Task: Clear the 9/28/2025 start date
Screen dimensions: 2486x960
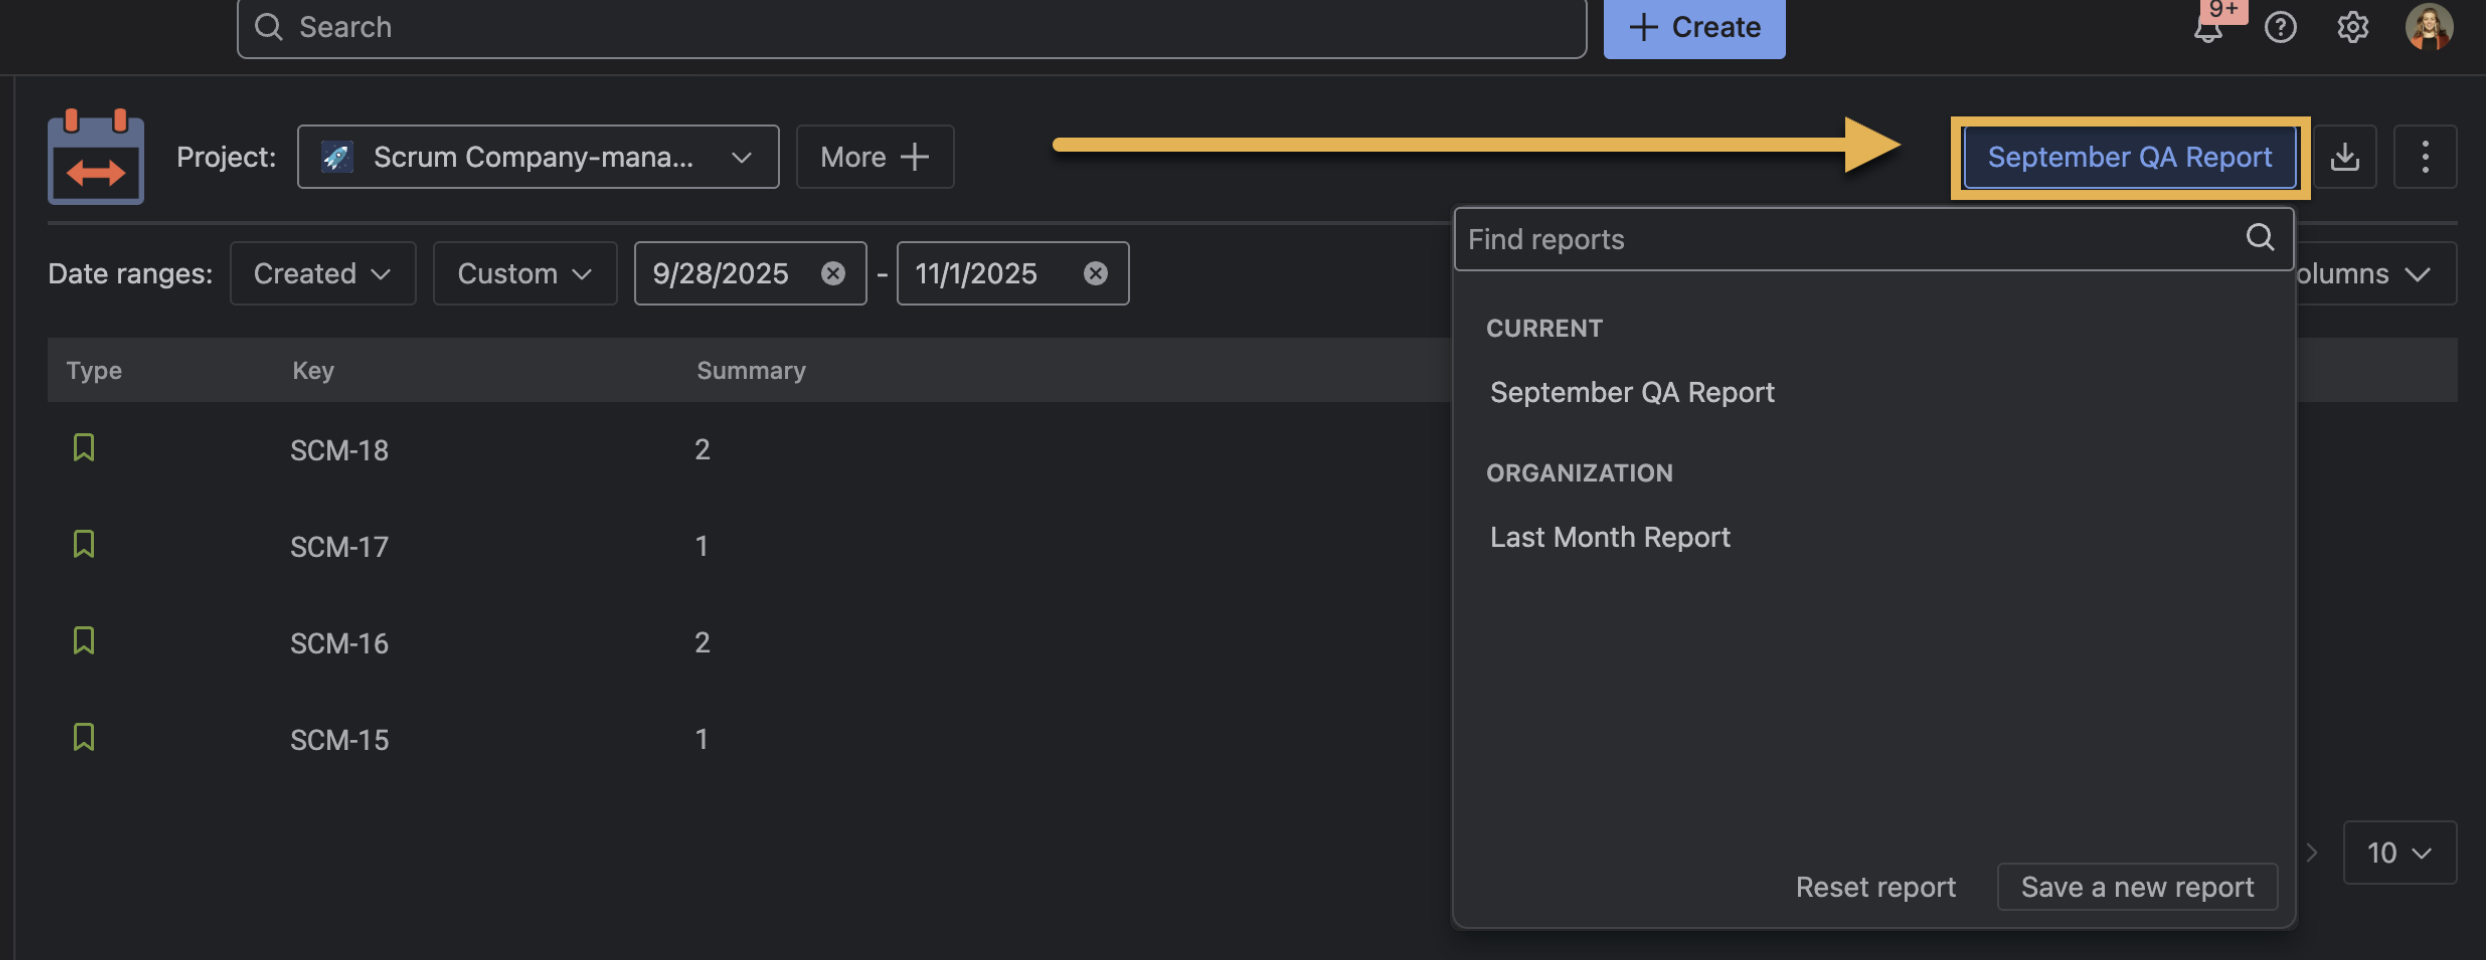Action: coord(832,273)
